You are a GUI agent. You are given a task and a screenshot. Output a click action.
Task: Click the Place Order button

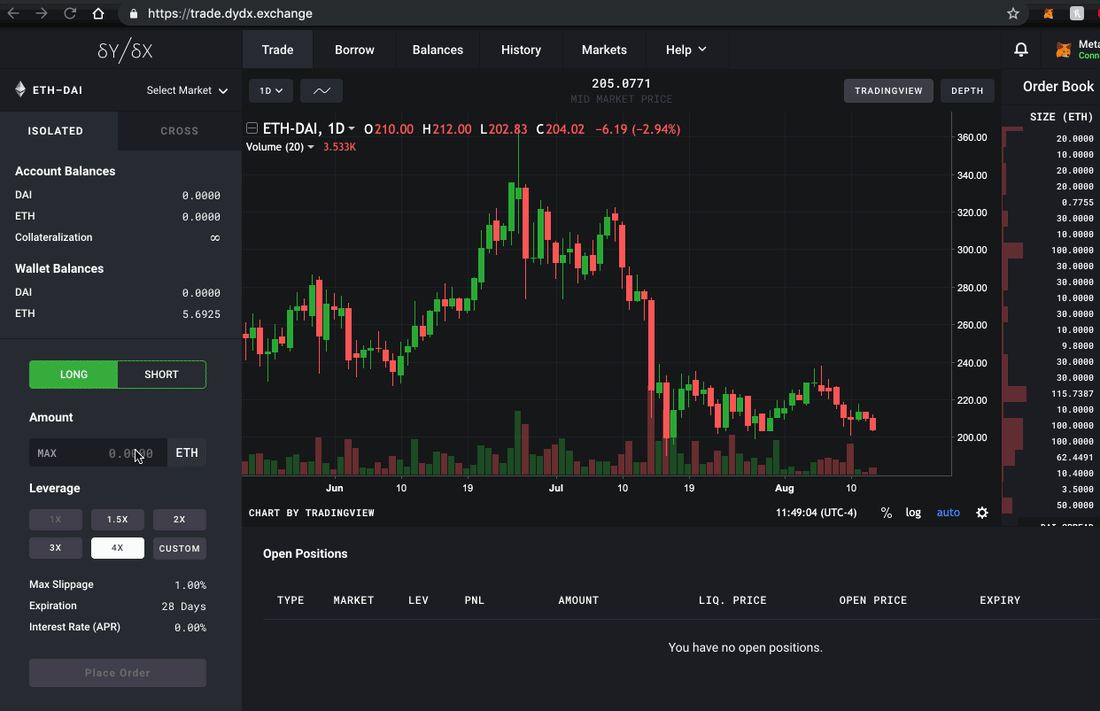pos(118,672)
